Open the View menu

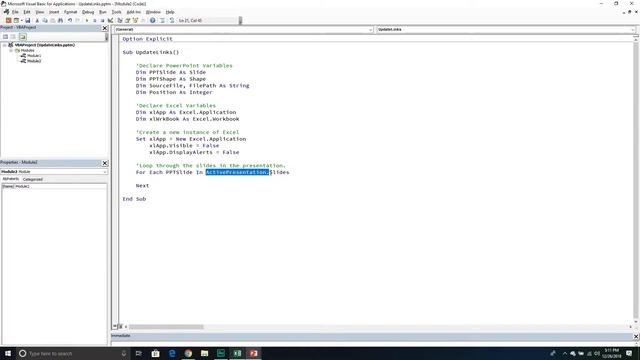(x=40, y=12)
